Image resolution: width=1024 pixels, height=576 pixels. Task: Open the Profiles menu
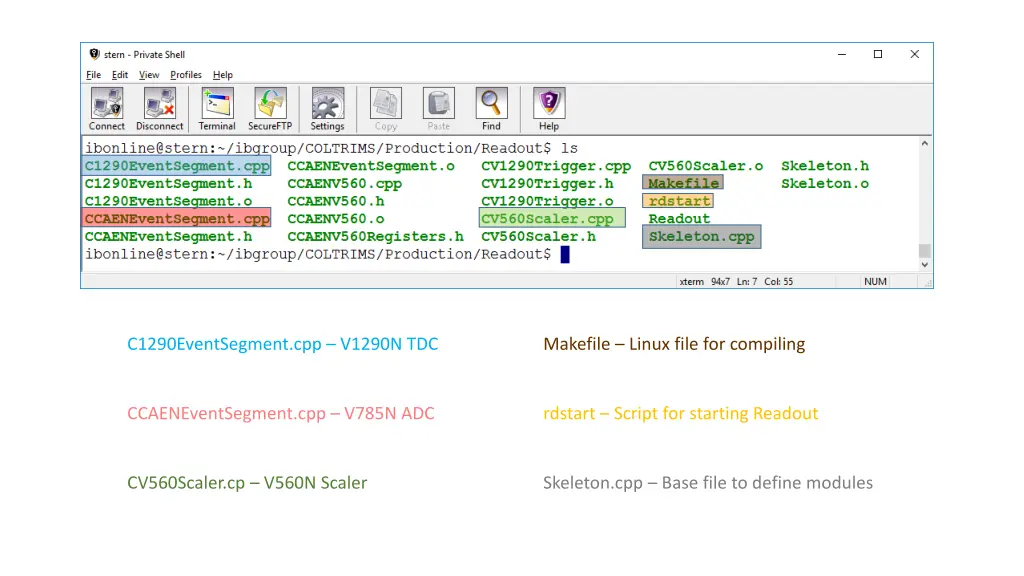[x=186, y=75]
